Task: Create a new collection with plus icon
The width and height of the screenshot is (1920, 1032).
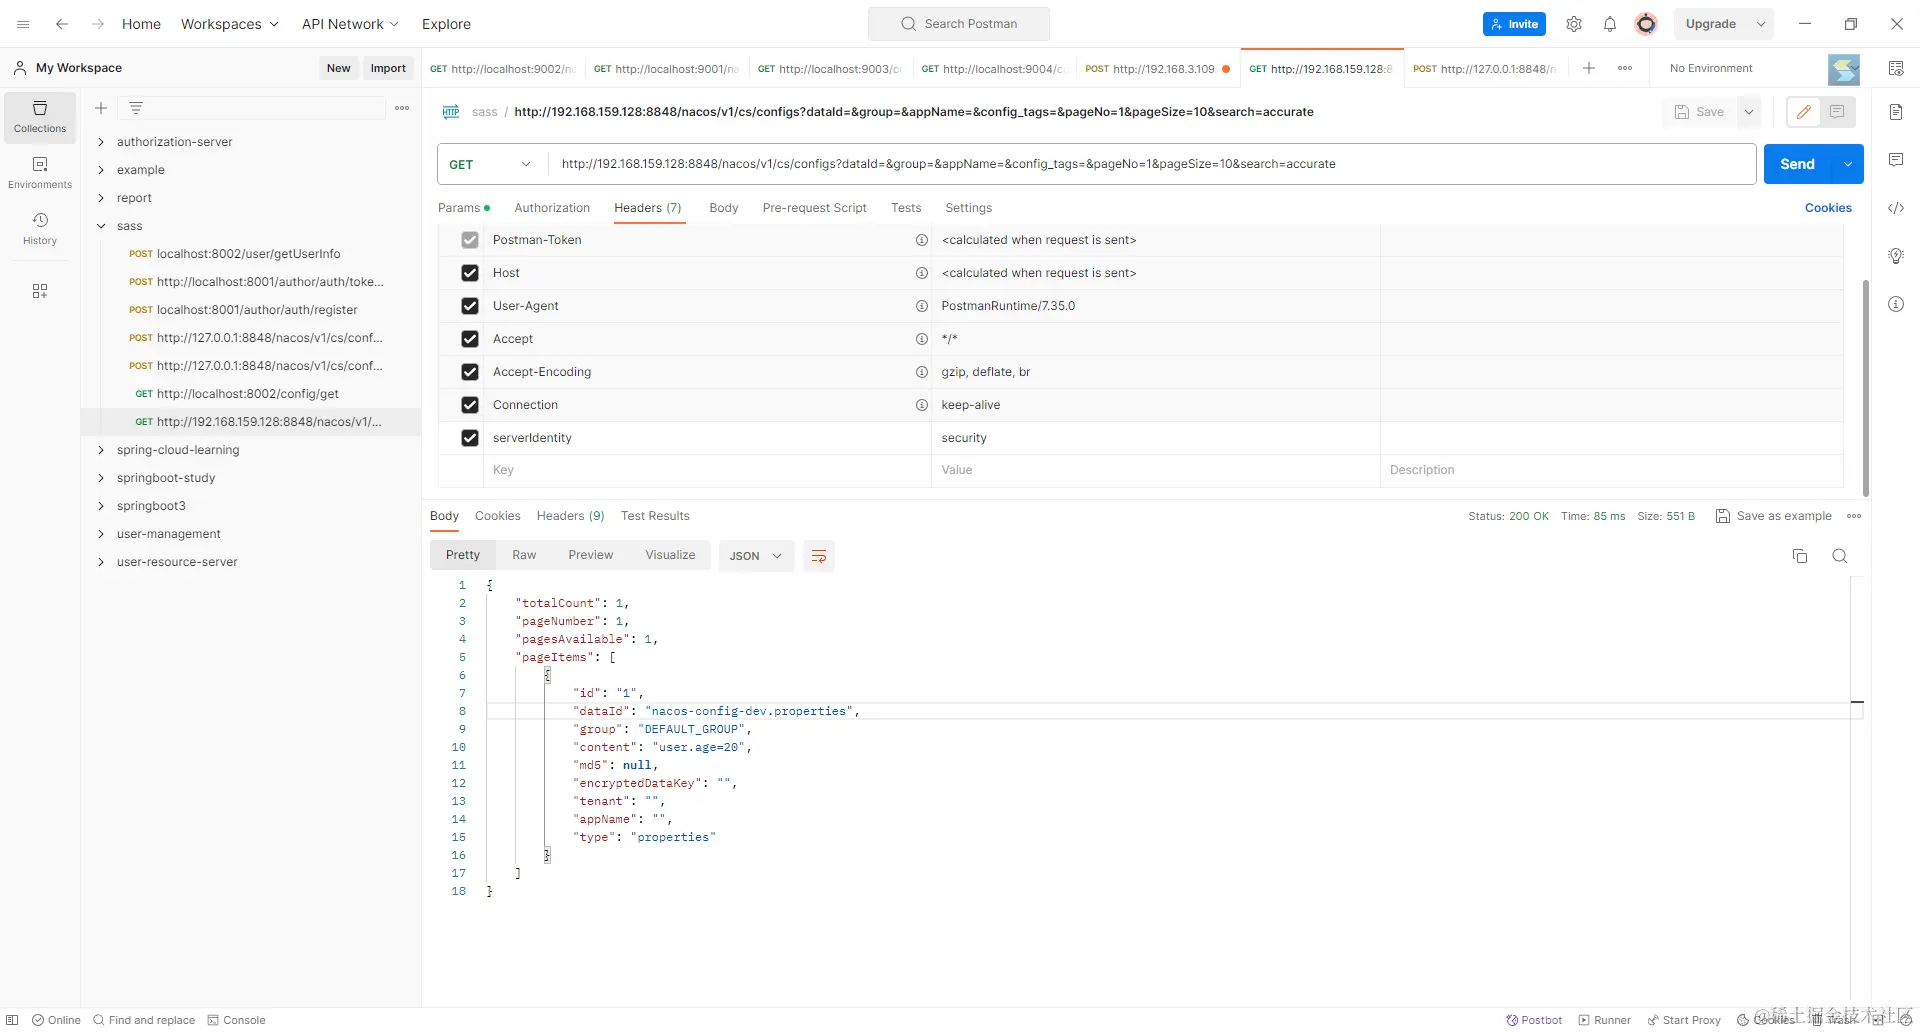Action: pos(101,108)
